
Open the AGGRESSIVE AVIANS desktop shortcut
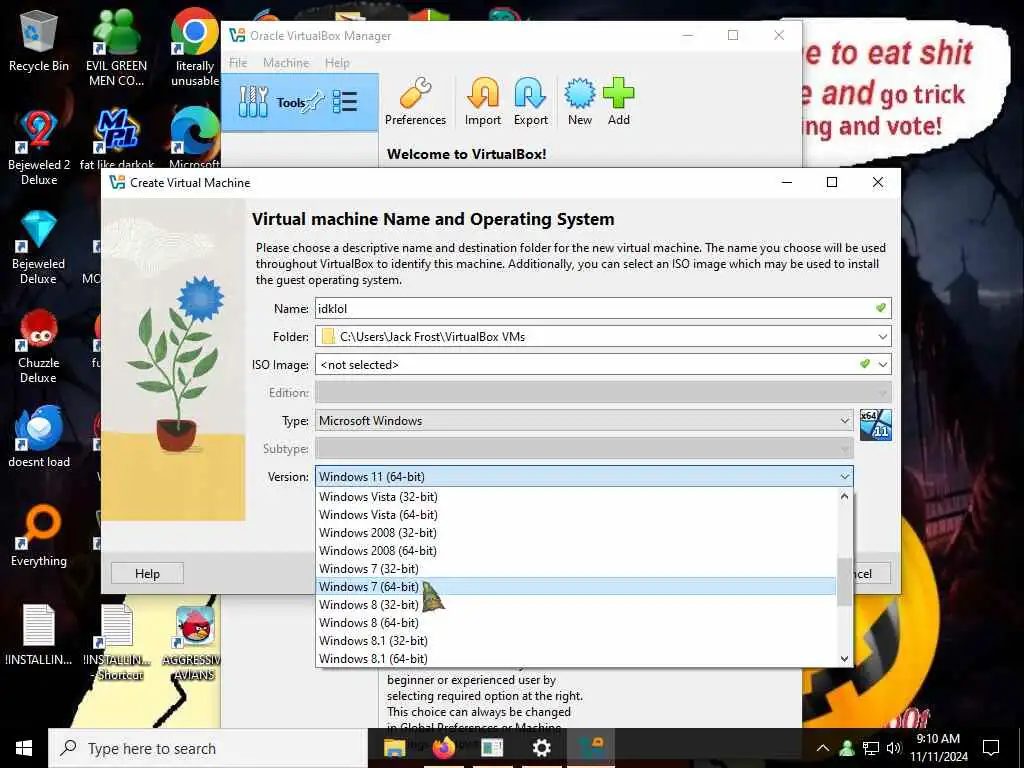(194, 643)
